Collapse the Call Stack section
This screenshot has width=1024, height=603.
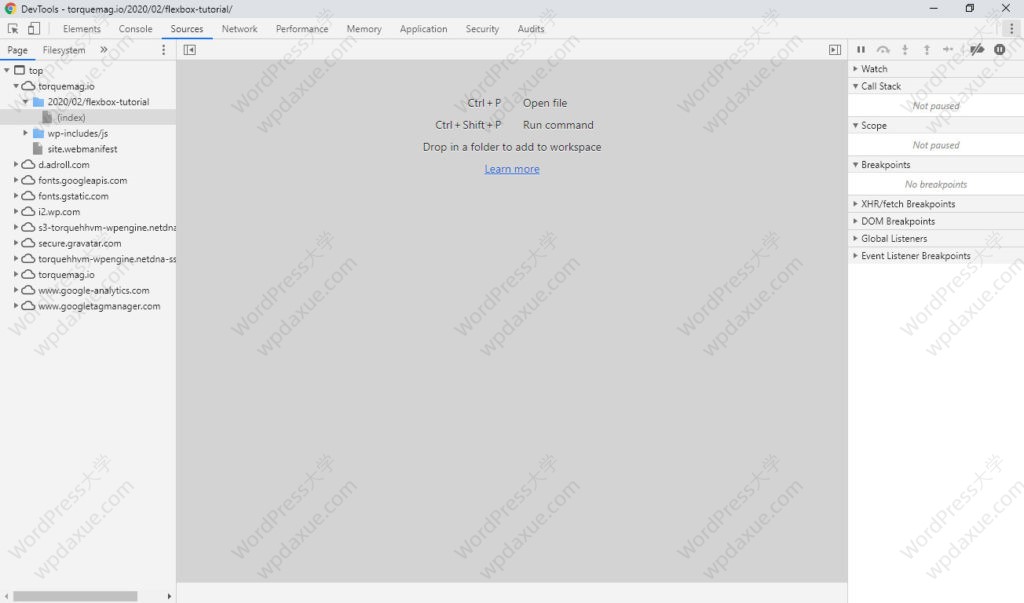(936, 86)
